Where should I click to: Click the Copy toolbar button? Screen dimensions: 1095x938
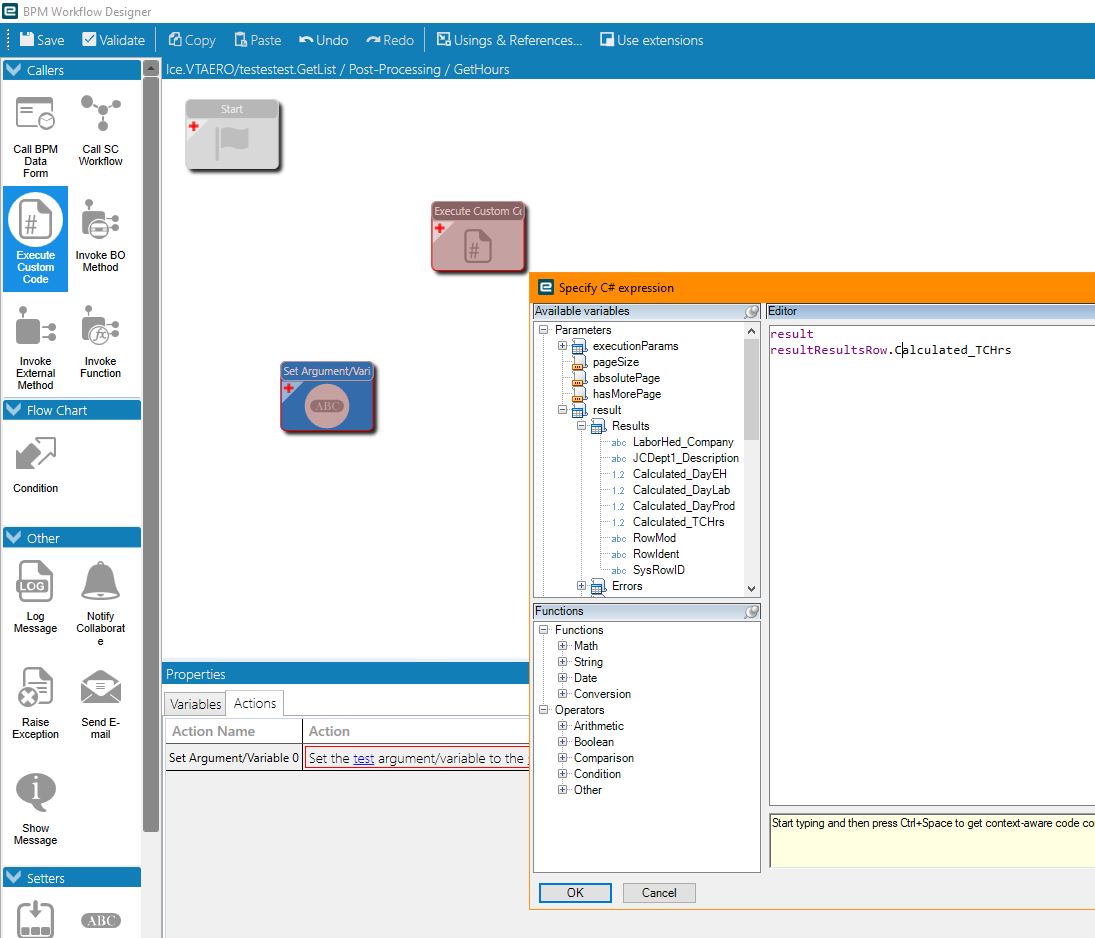click(192, 40)
